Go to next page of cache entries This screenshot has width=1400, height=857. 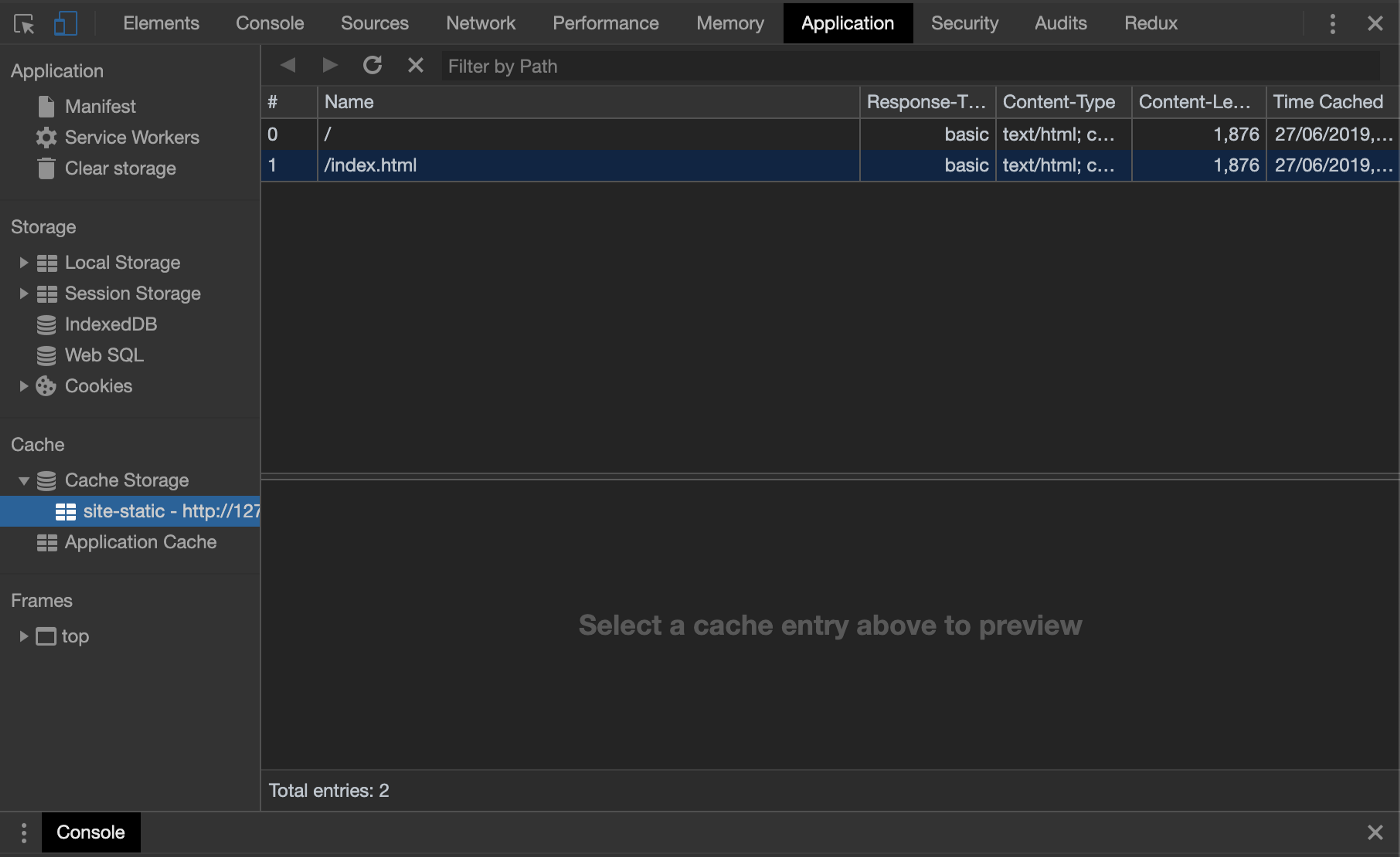[x=330, y=66]
